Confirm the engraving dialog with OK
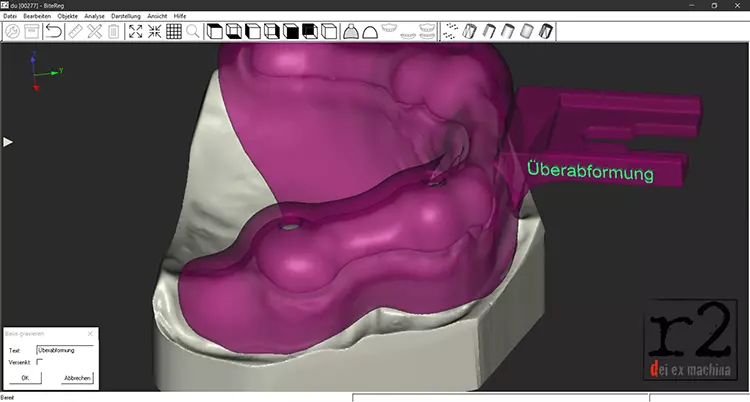The image size is (750, 402). coord(24,378)
